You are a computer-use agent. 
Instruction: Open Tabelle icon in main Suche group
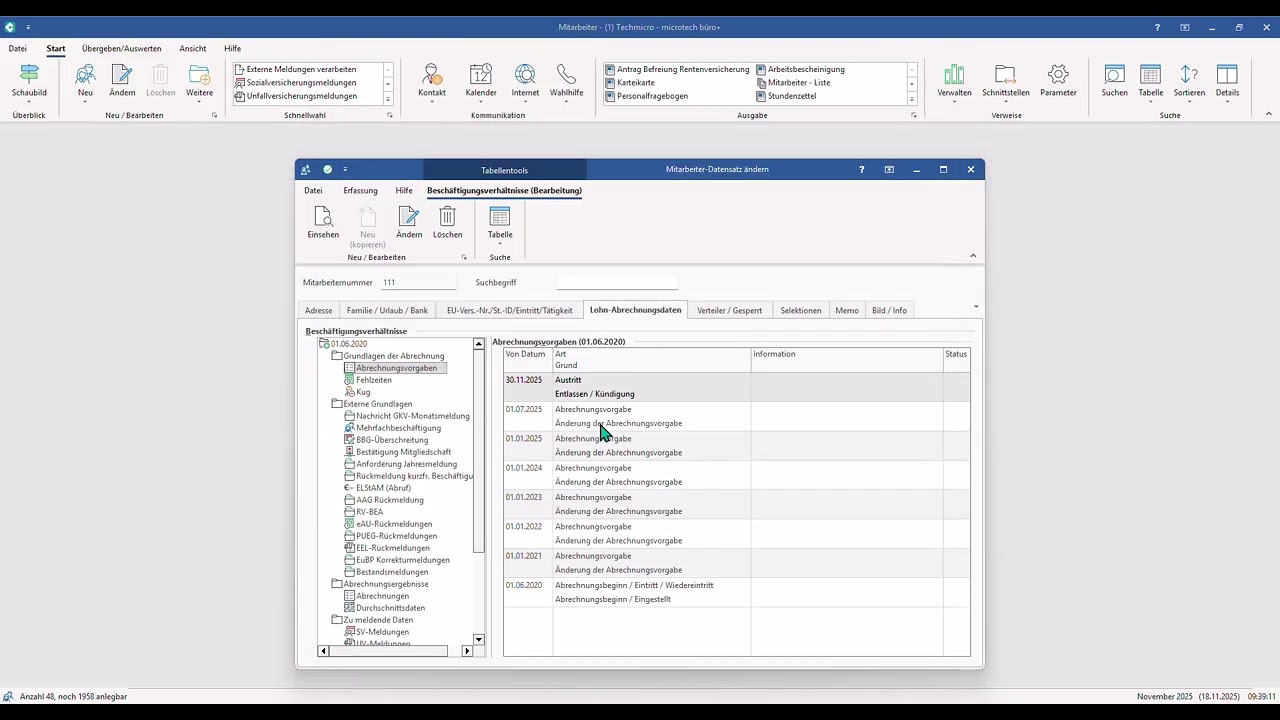point(1151,82)
